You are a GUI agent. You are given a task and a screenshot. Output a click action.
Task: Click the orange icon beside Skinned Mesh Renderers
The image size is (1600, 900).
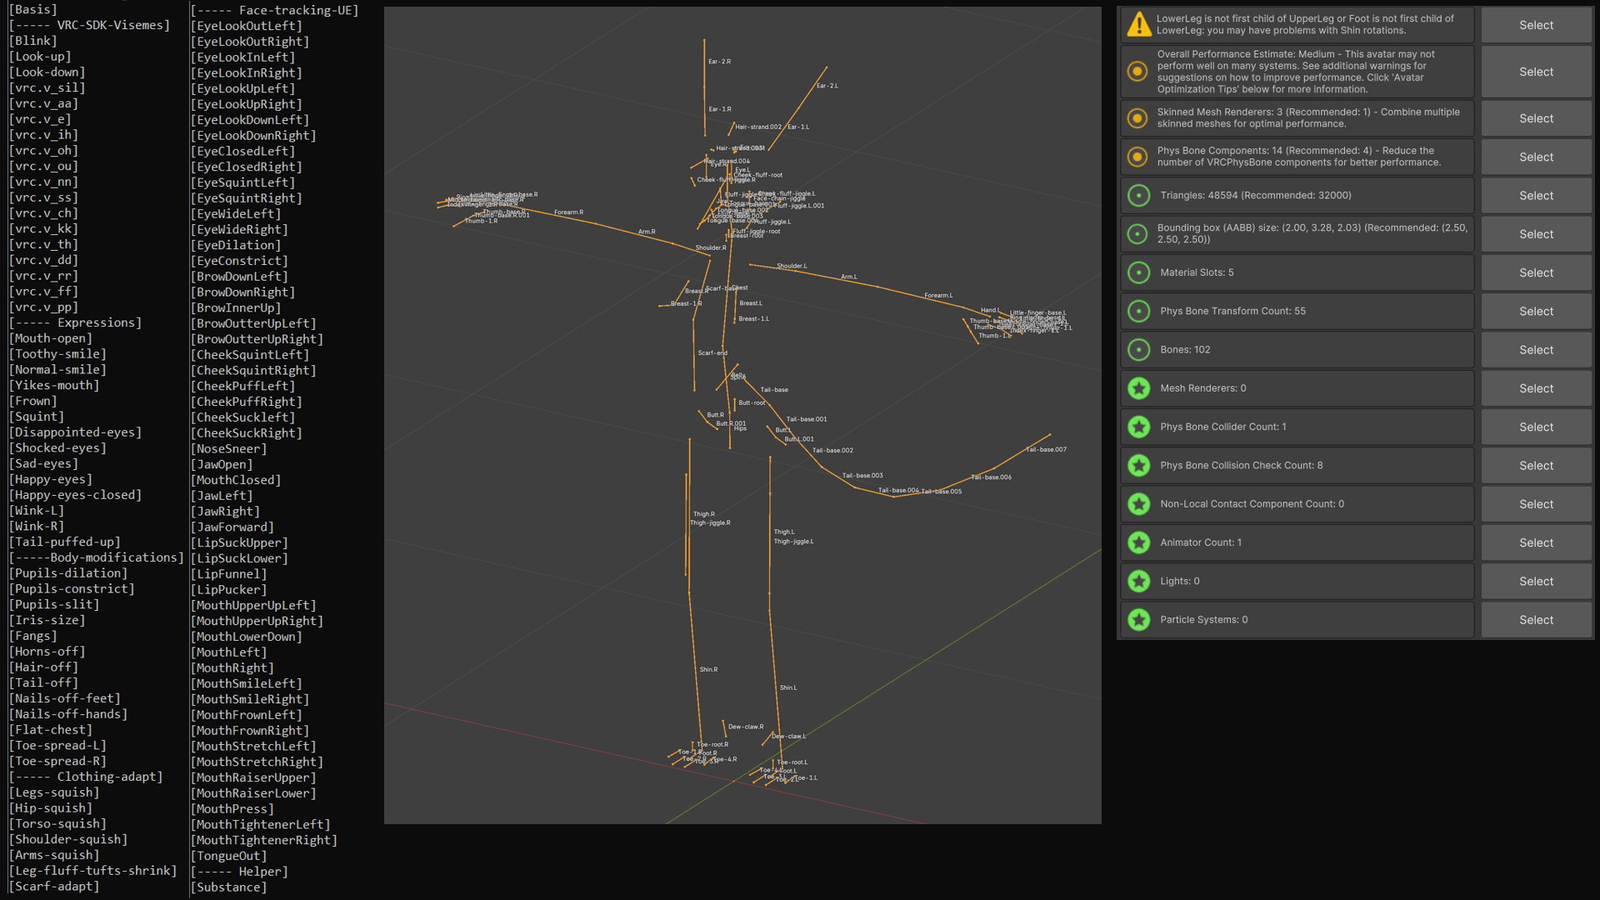pos(1138,118)
